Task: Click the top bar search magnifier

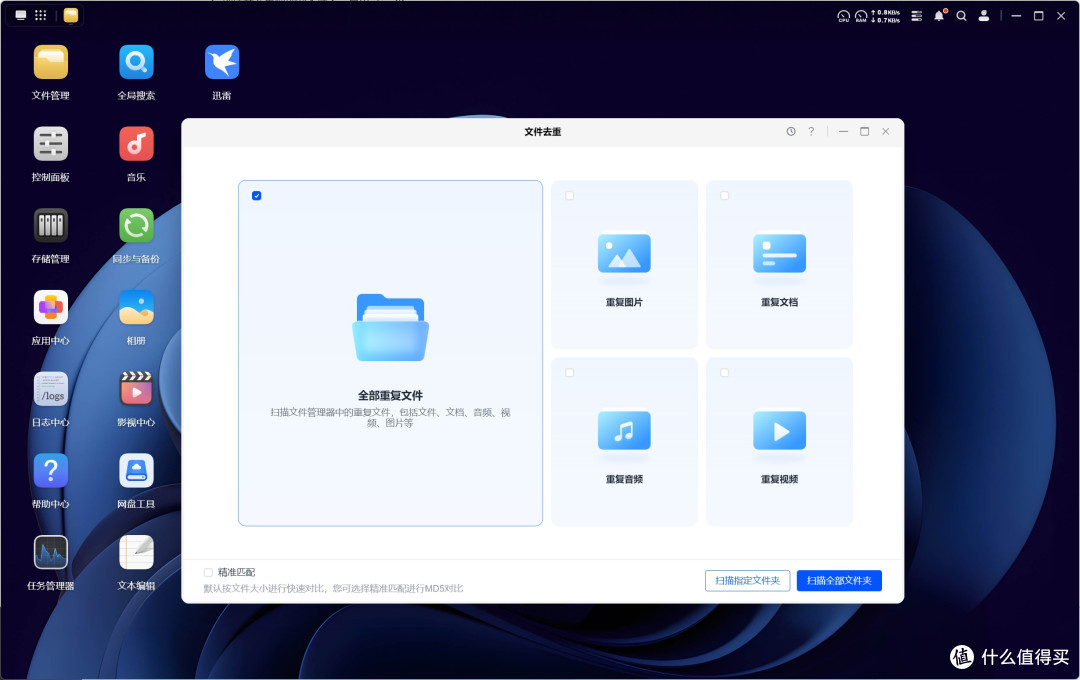Action: pyautogui.click(x=962, y=15)
